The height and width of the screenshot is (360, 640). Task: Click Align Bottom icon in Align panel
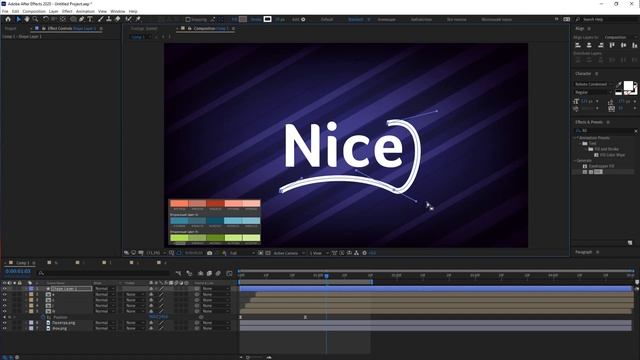[x=635, y=45]
